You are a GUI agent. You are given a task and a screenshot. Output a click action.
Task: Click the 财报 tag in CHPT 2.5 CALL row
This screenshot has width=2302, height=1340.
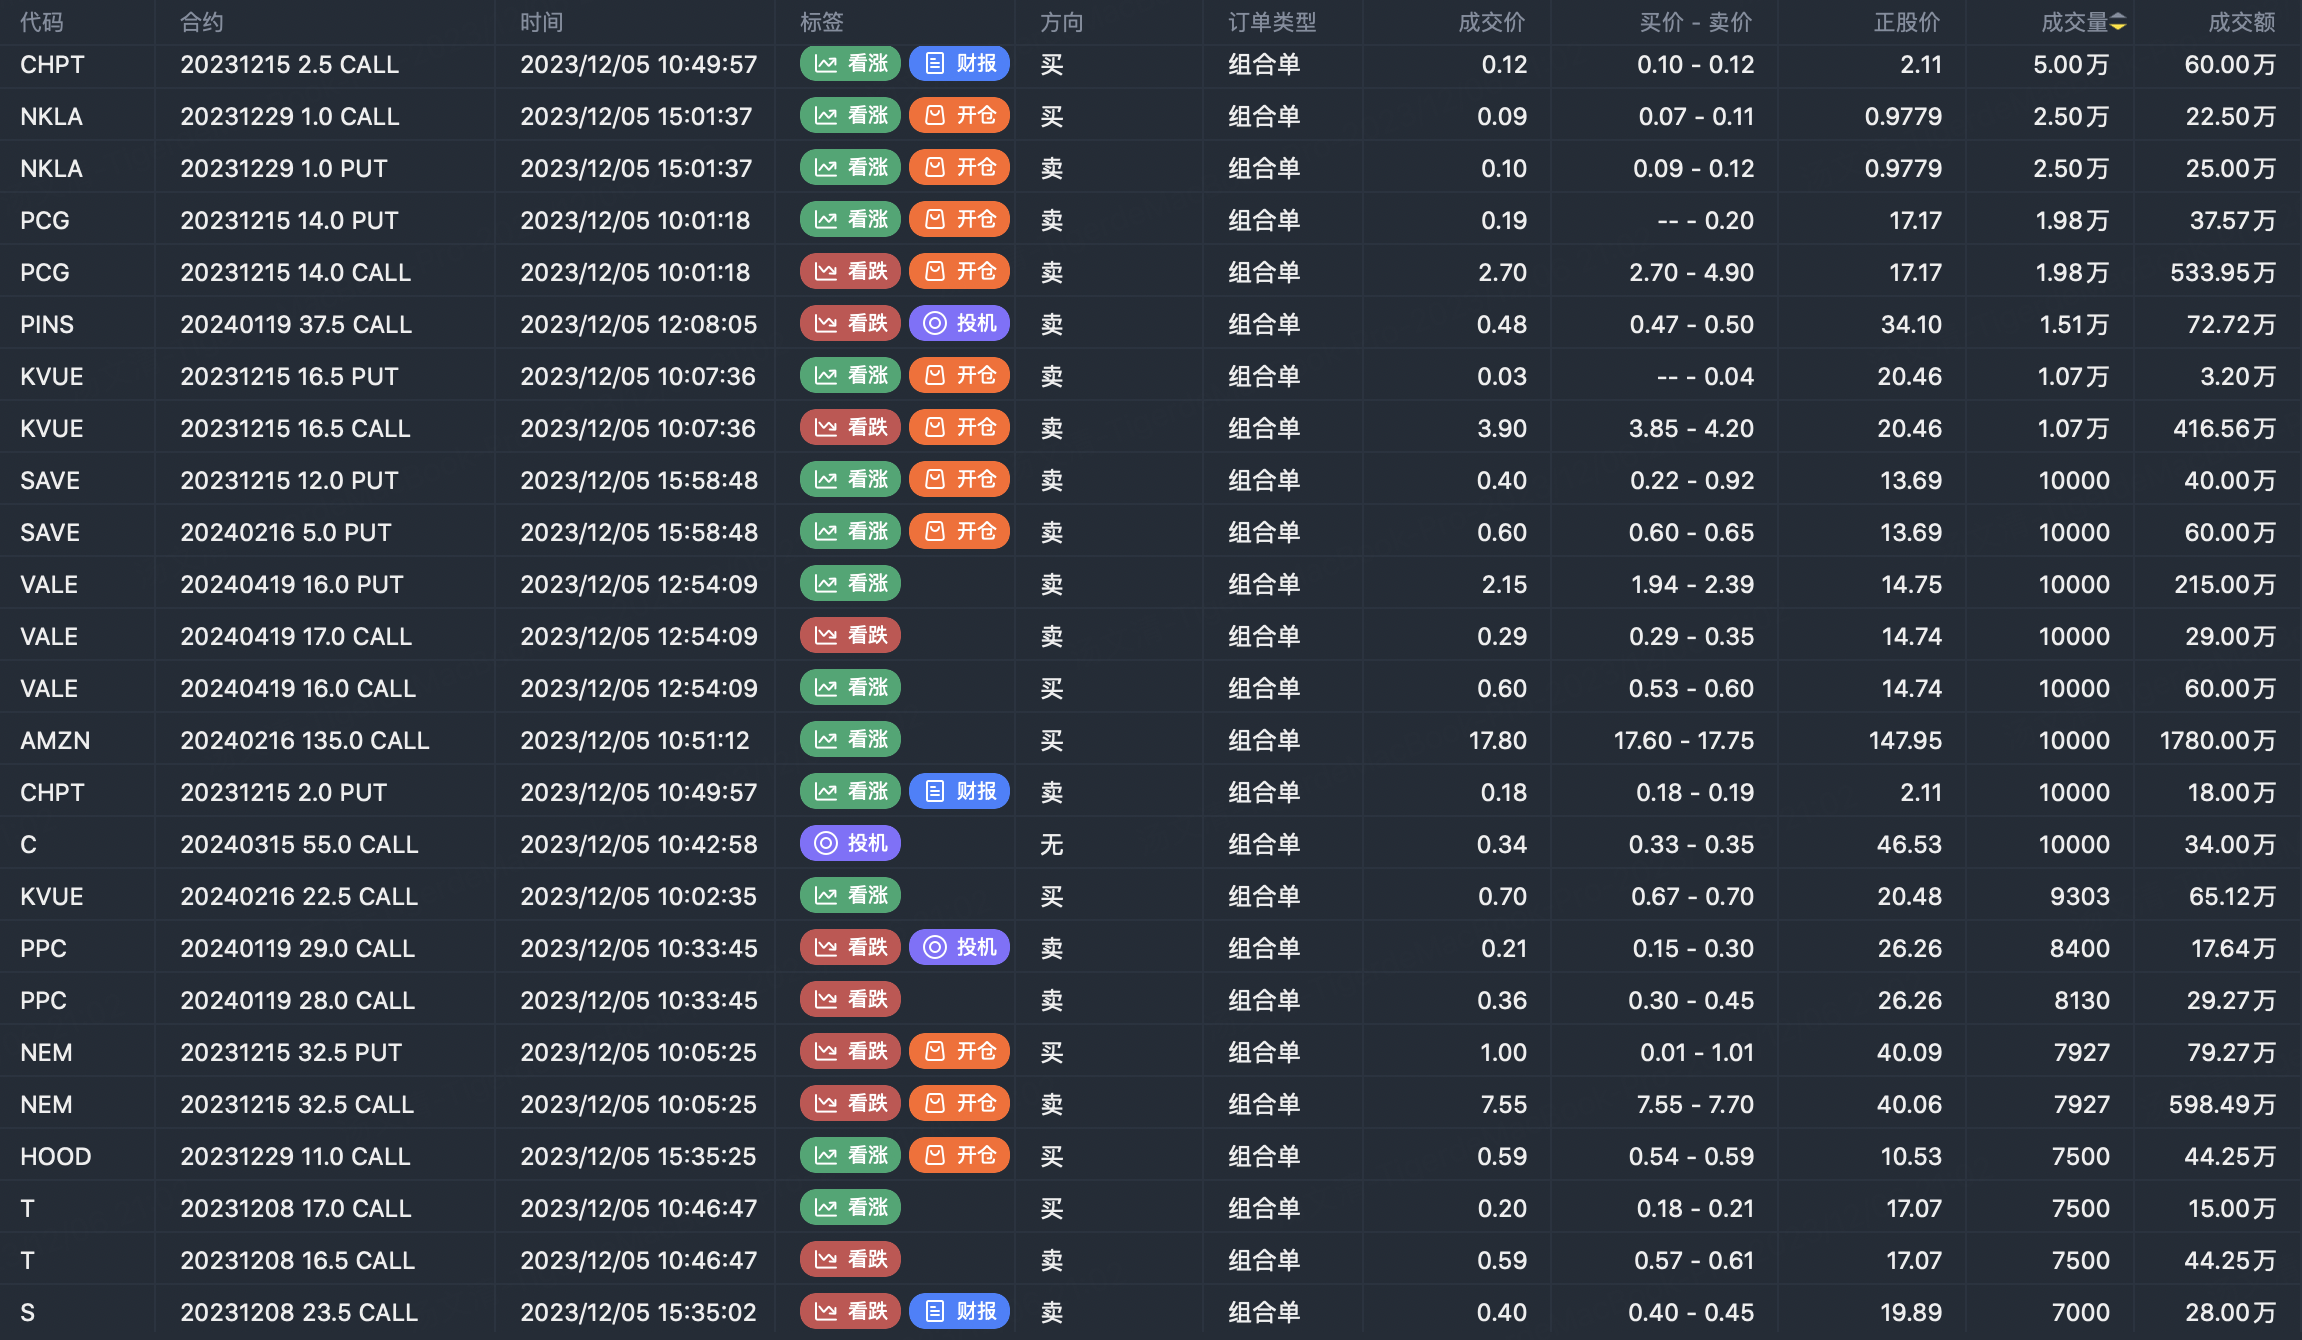959,64
